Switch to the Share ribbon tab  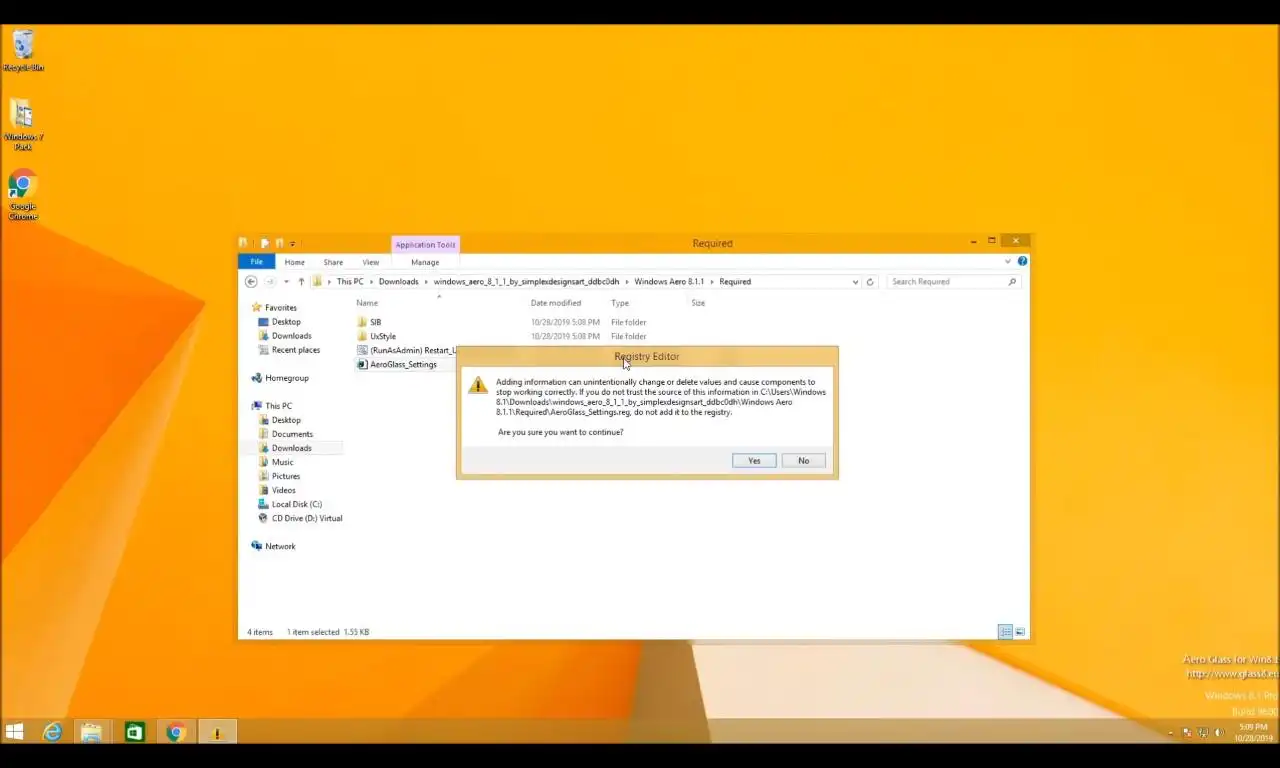coord(333,262)
